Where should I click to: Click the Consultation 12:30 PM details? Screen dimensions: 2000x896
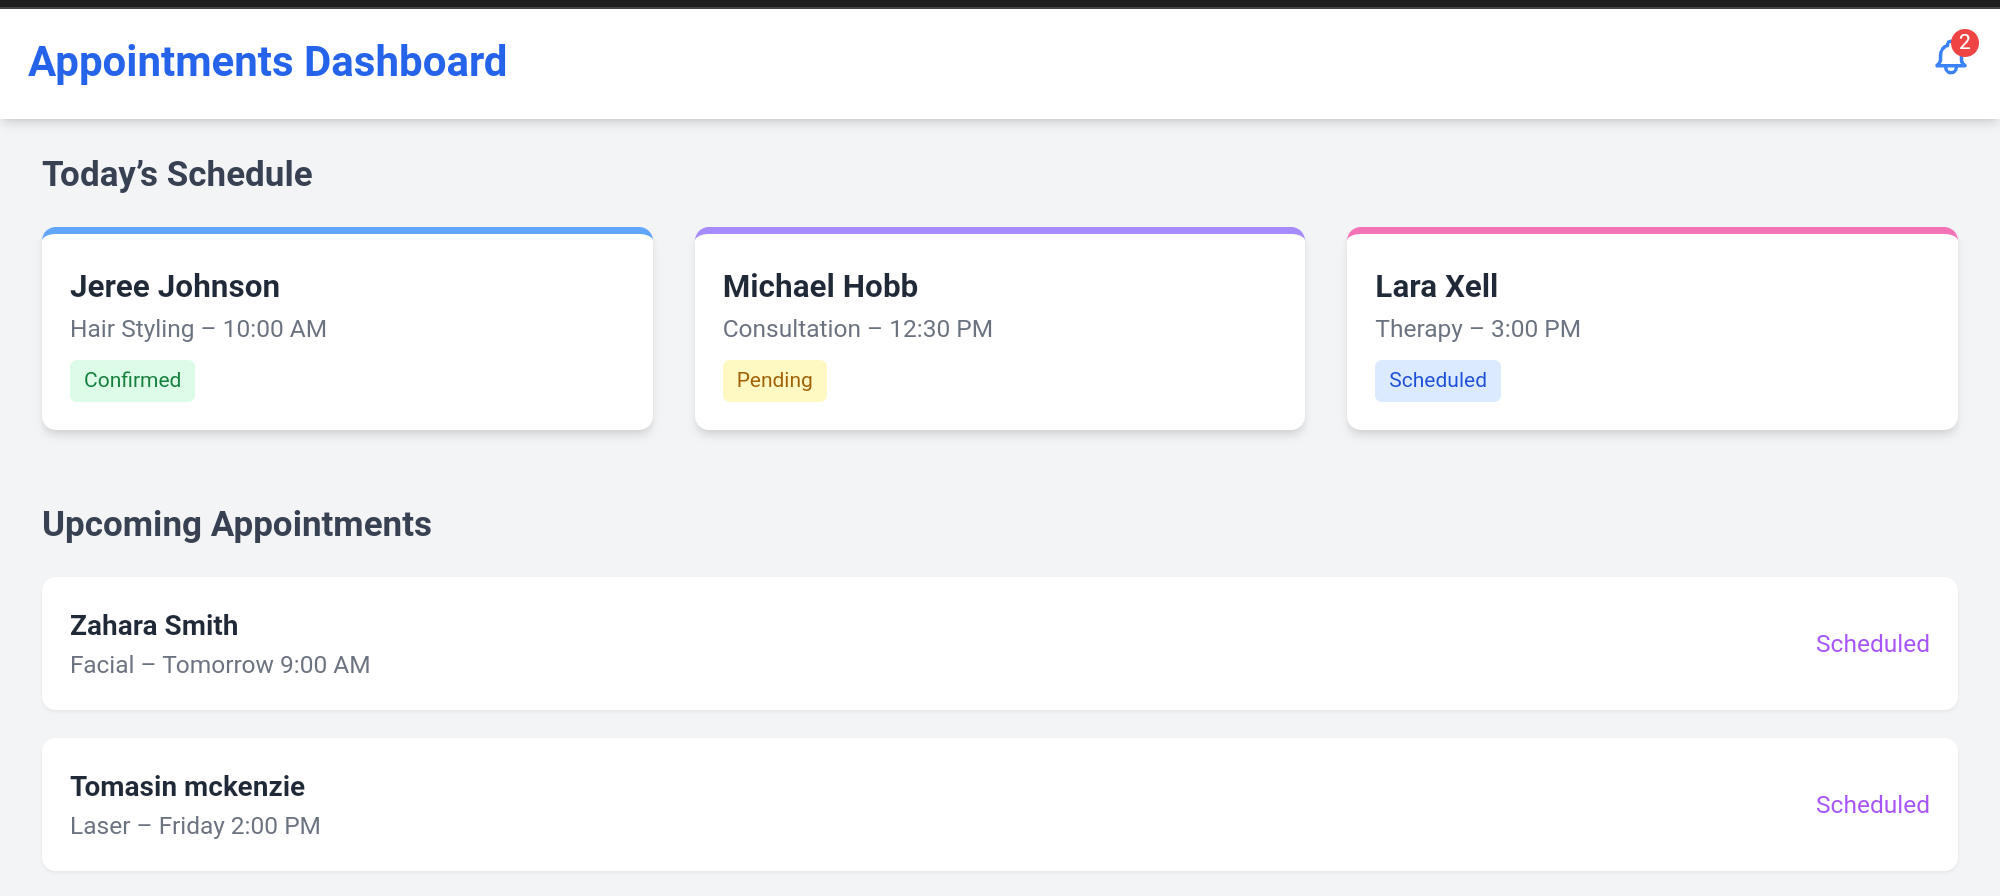[857, 329]
